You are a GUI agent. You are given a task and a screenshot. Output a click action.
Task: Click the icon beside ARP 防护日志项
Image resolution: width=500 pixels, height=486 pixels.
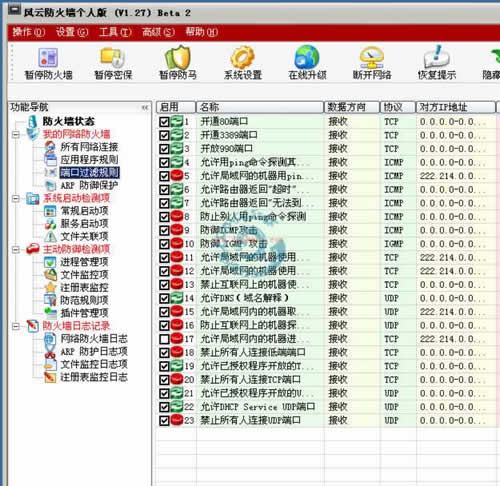tap(50, 352)
